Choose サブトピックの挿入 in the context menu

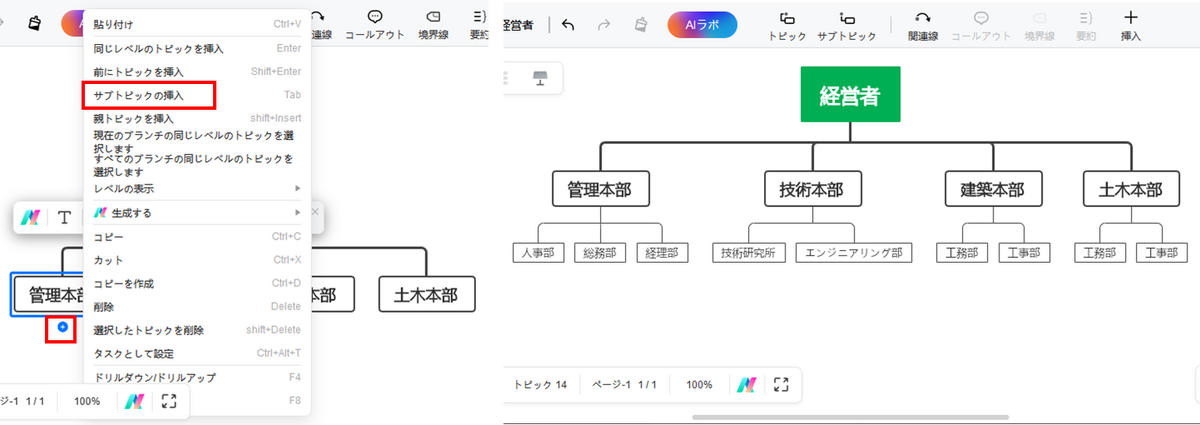[197, 95]
